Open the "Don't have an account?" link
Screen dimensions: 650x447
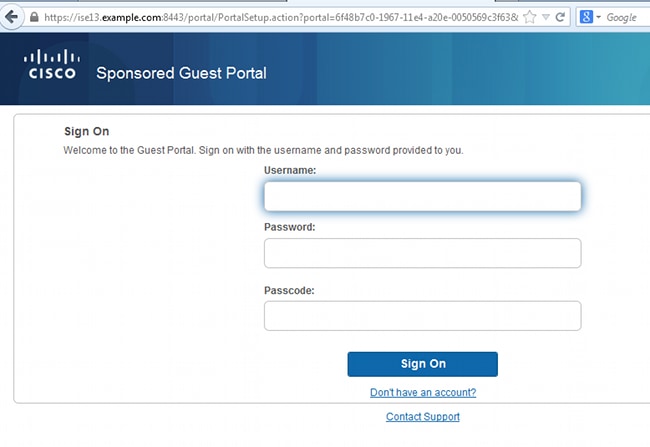[x=423, y=392]
